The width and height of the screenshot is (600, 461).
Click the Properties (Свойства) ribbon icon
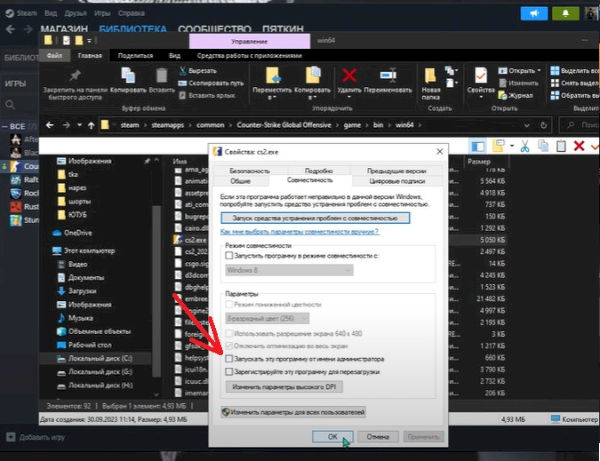(x=481, y=75)
